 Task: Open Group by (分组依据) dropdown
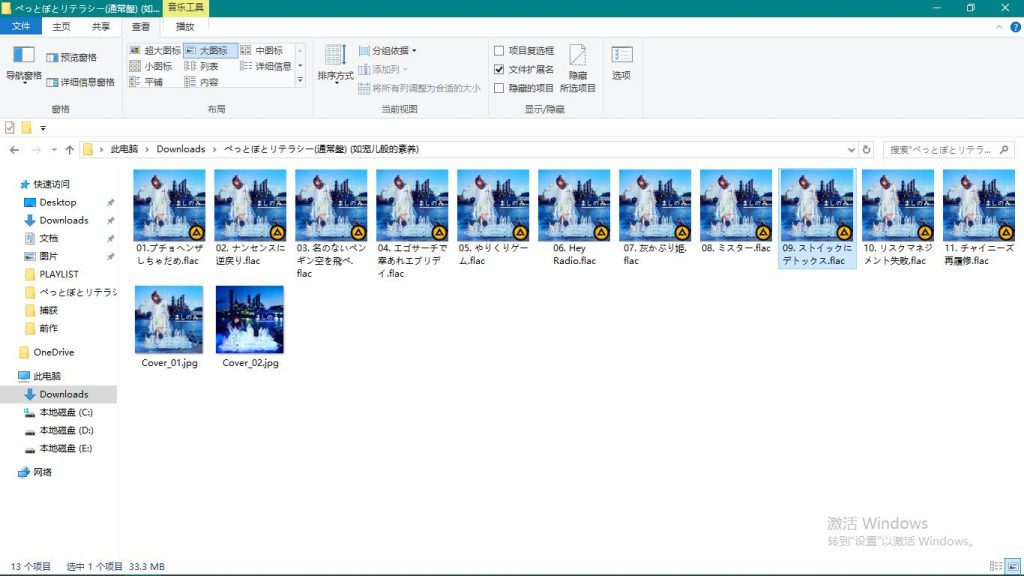(x=387, y=50)
